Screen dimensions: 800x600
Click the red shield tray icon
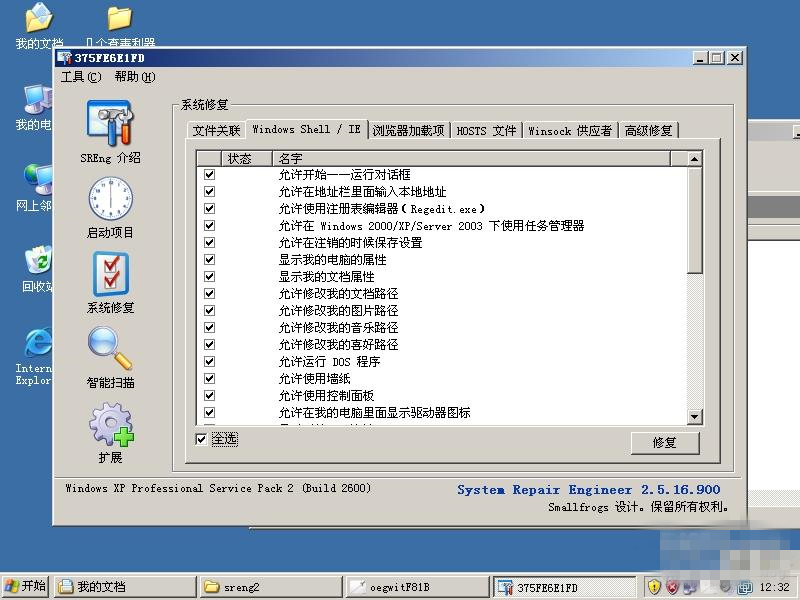coord(672,587)
